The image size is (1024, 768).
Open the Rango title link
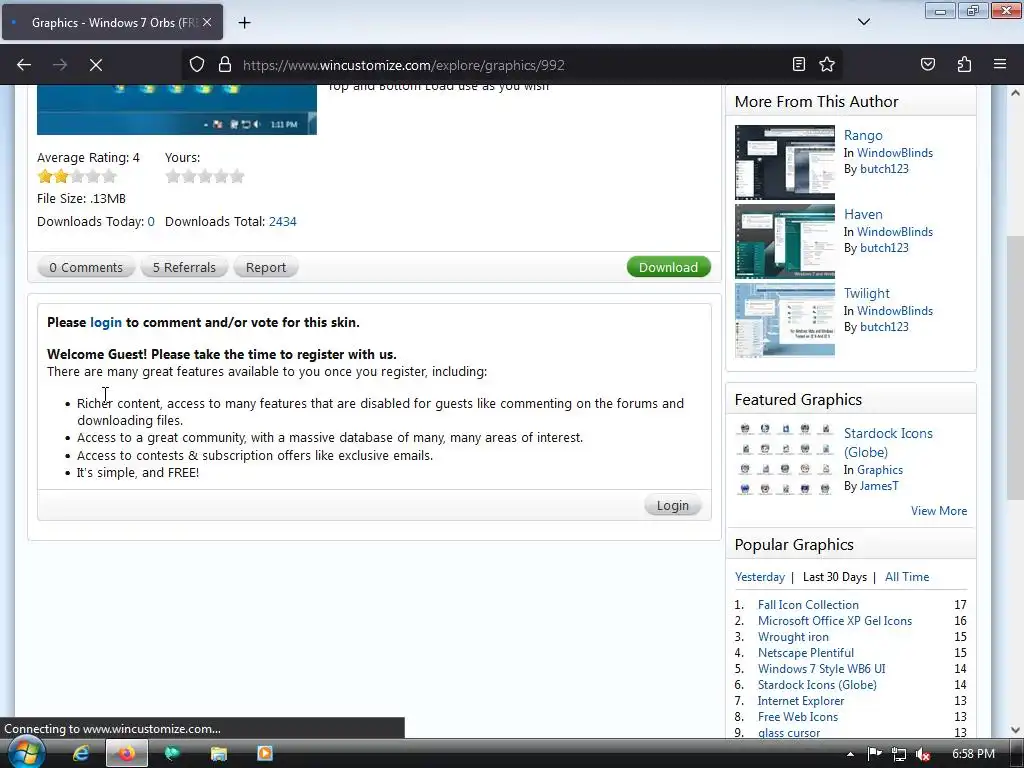(863, 135)
